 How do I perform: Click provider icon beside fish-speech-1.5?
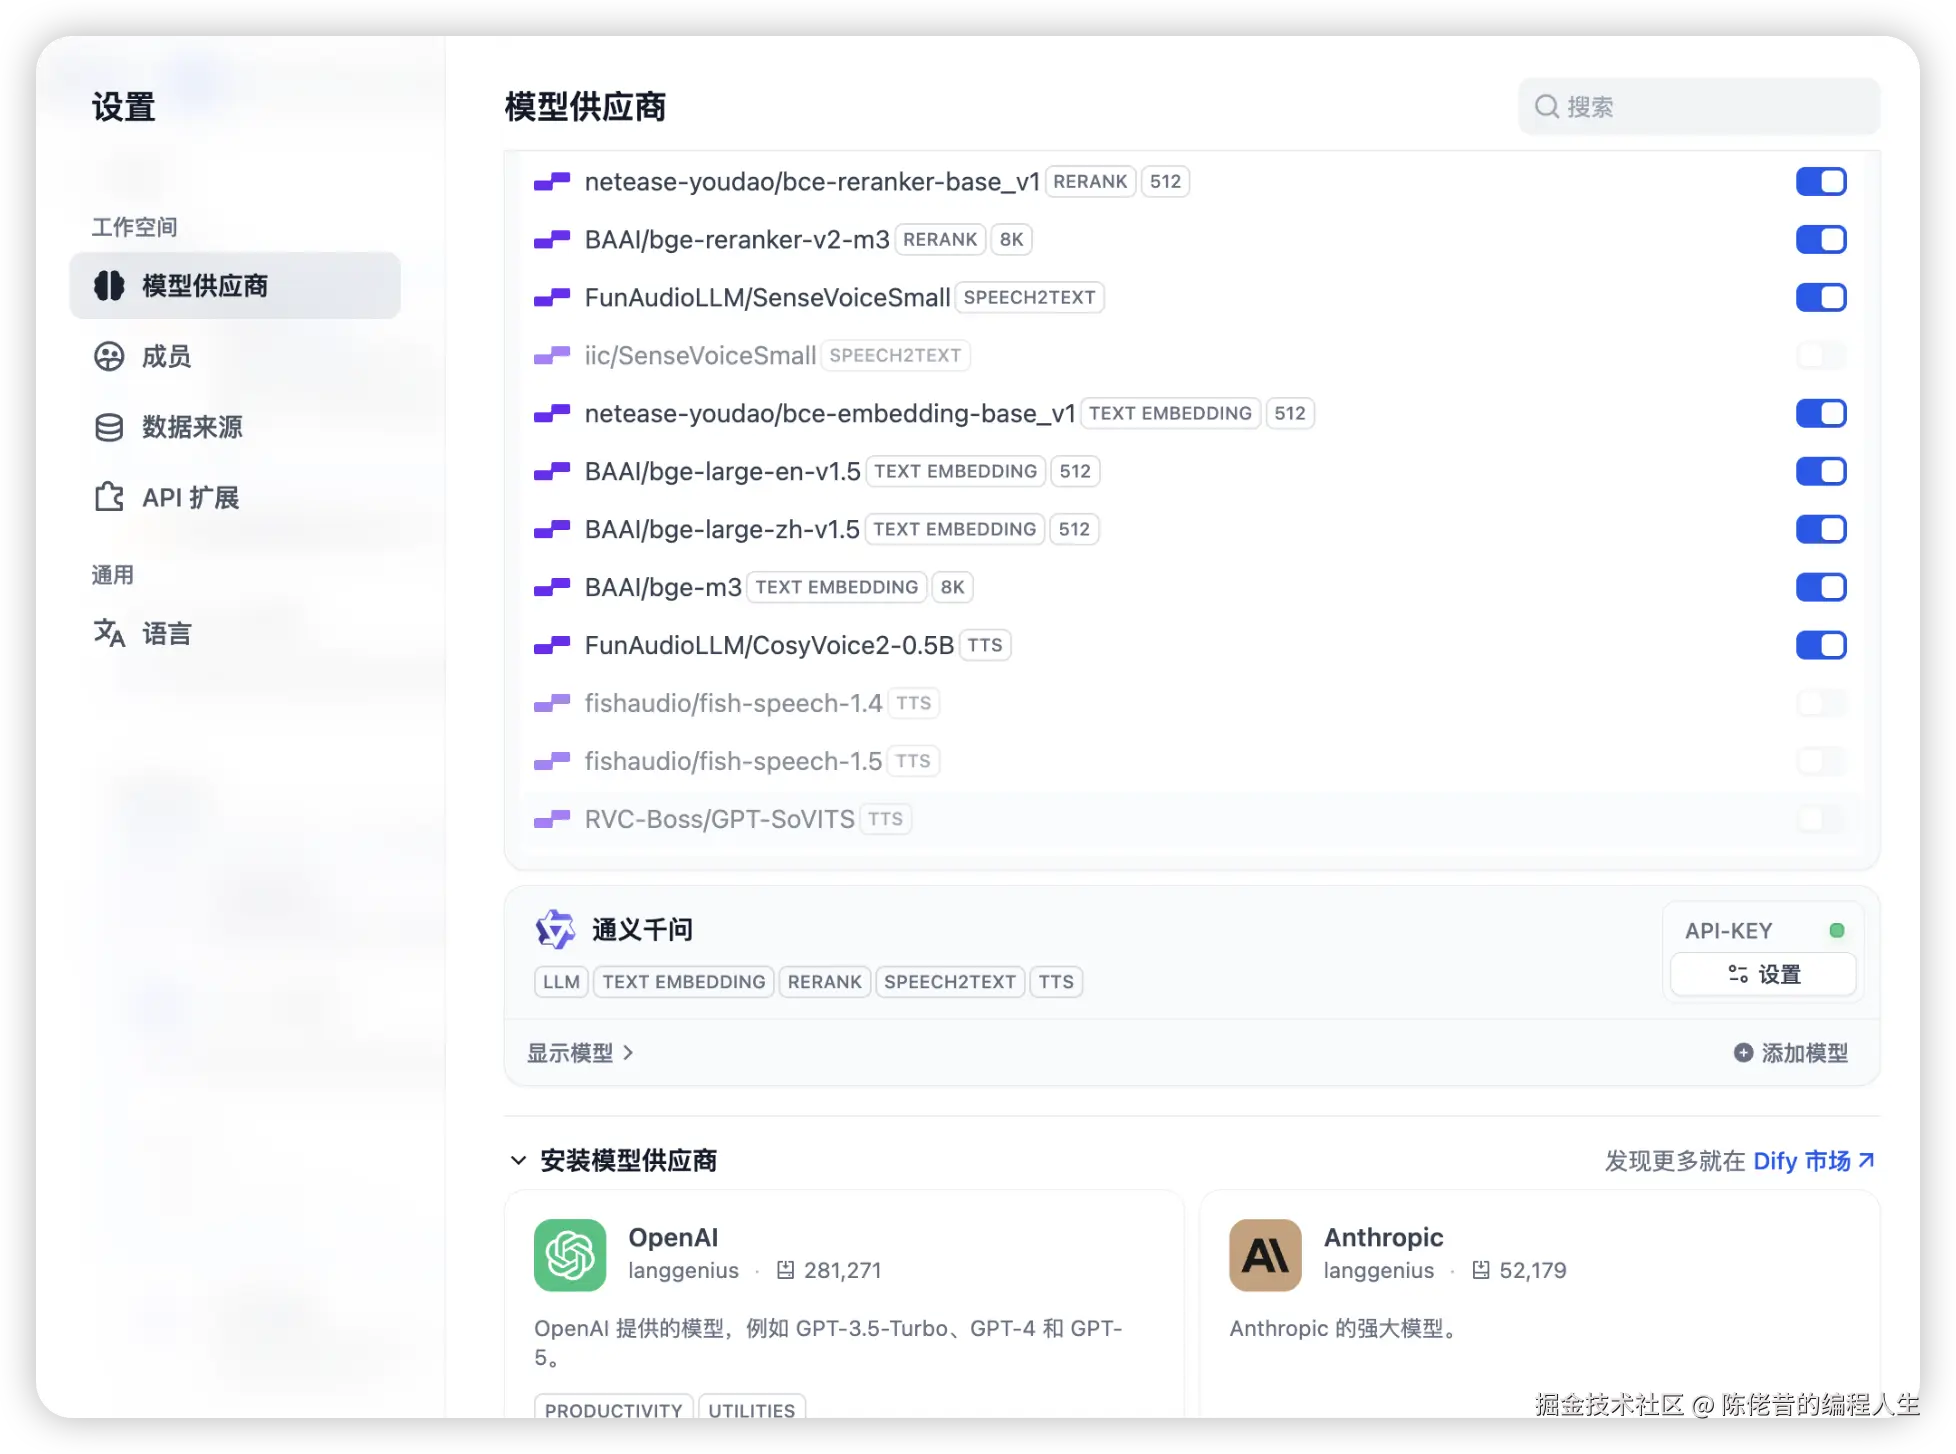pyautogui.click(x=552, y=762)
